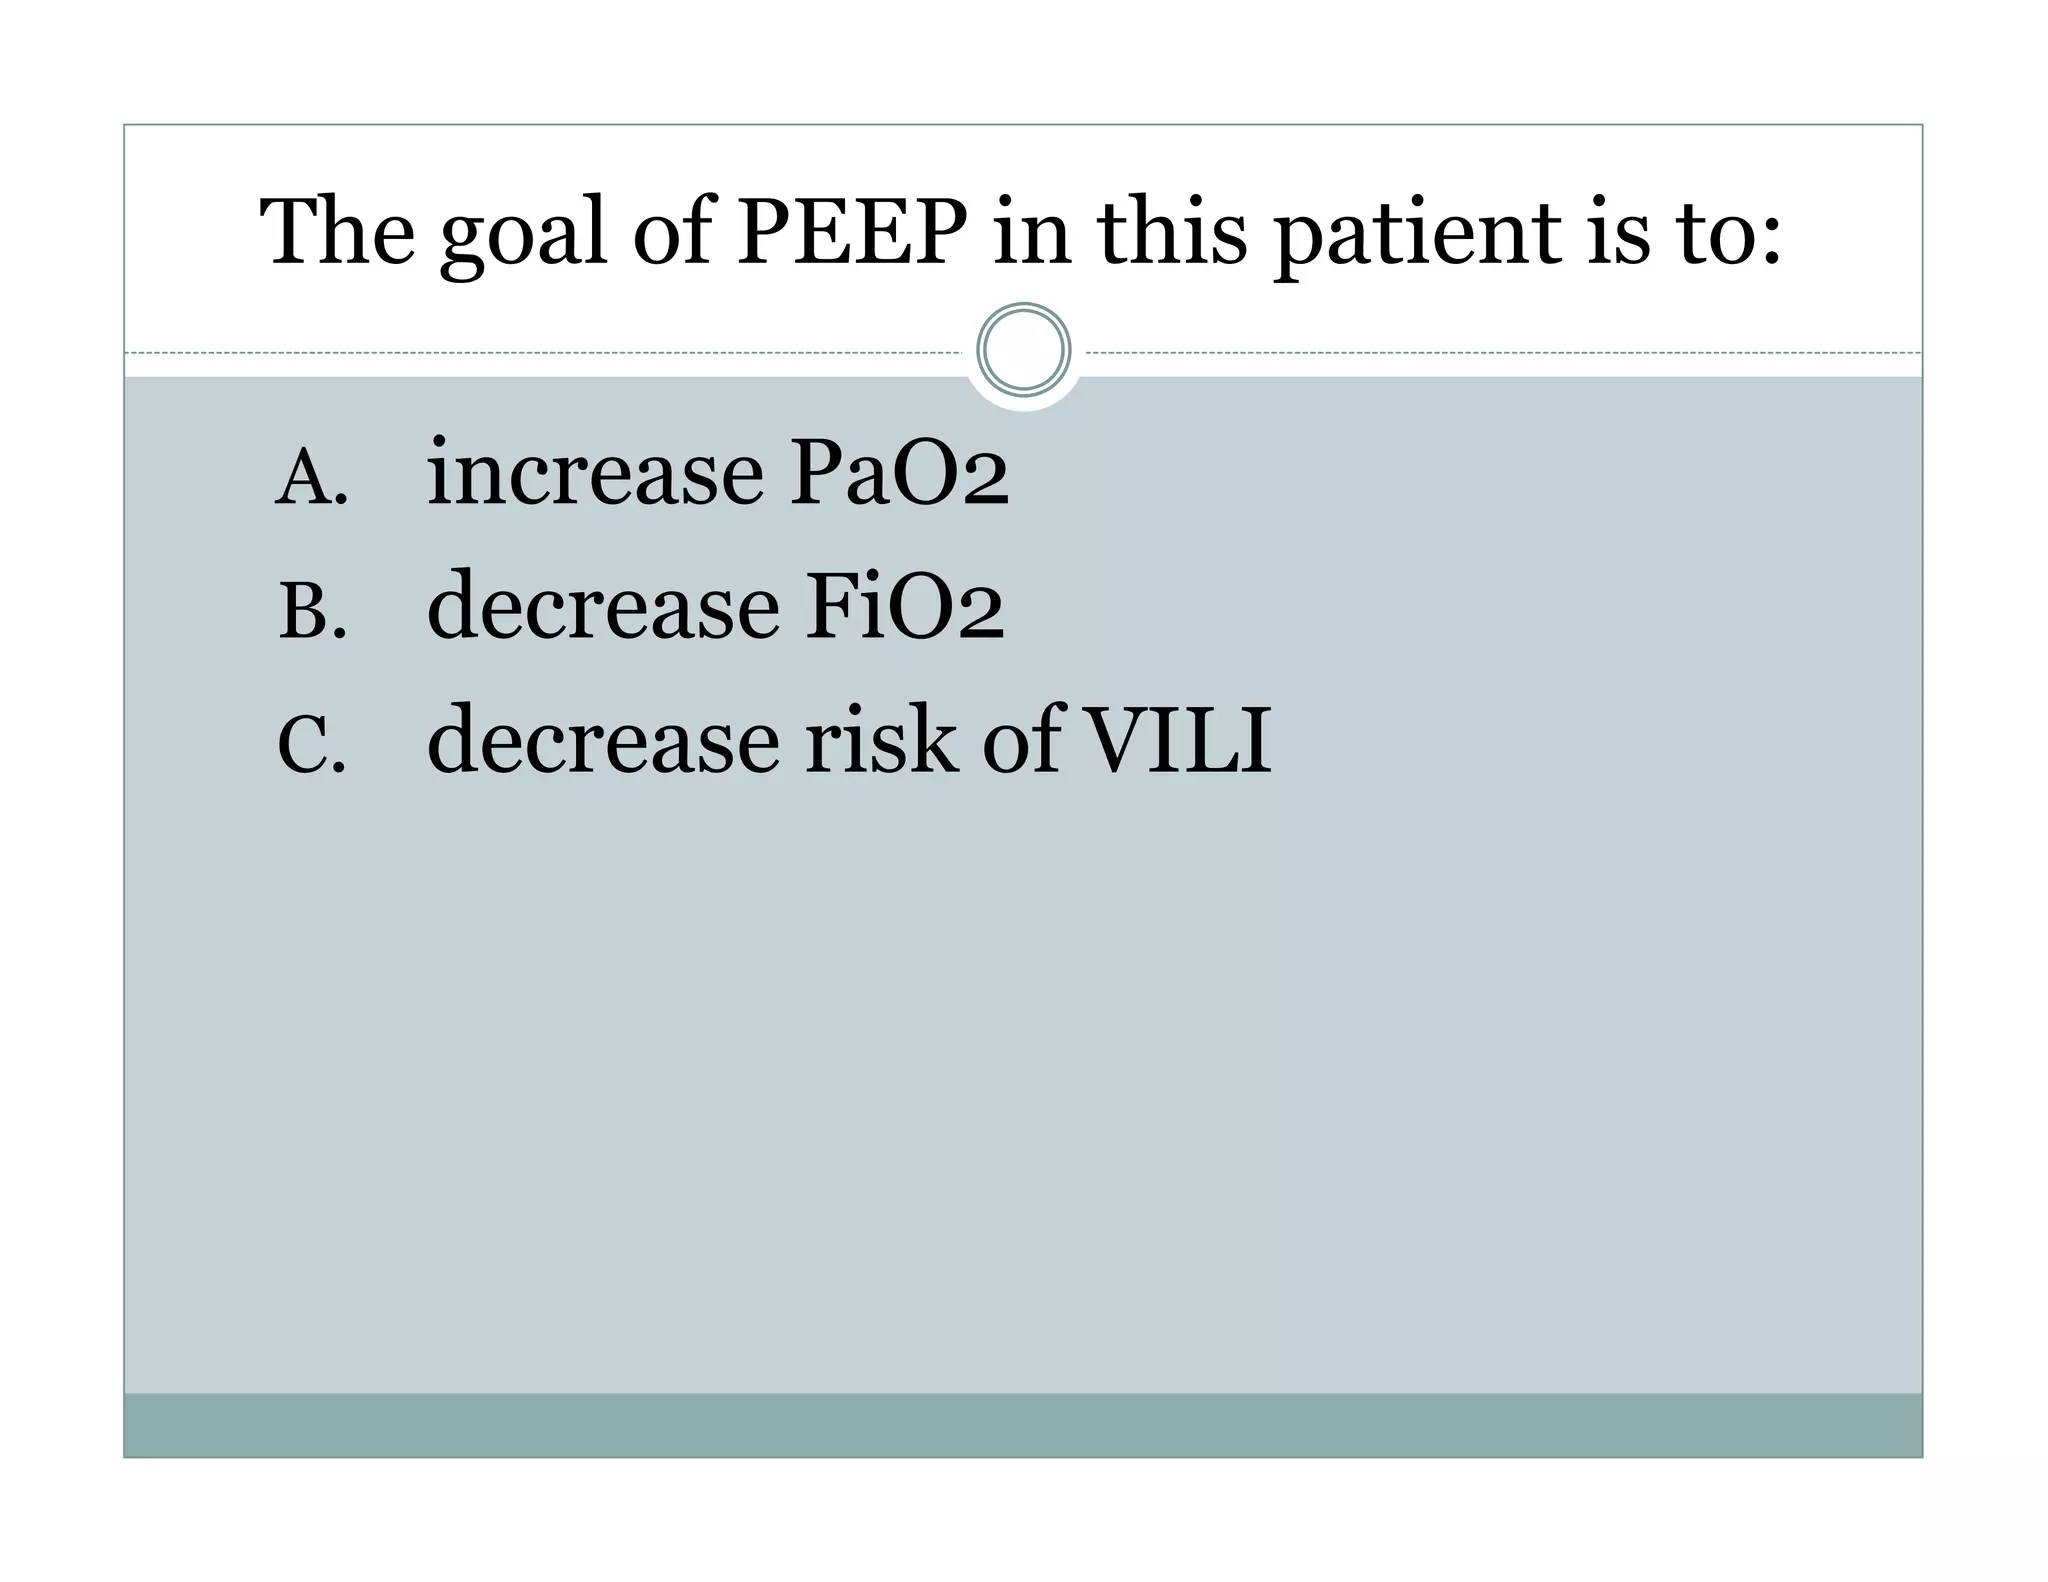The height and width of the screenshot is (1582, 2048).
Task: Click the word 'The' starting the title
Action: coord(337,232)
